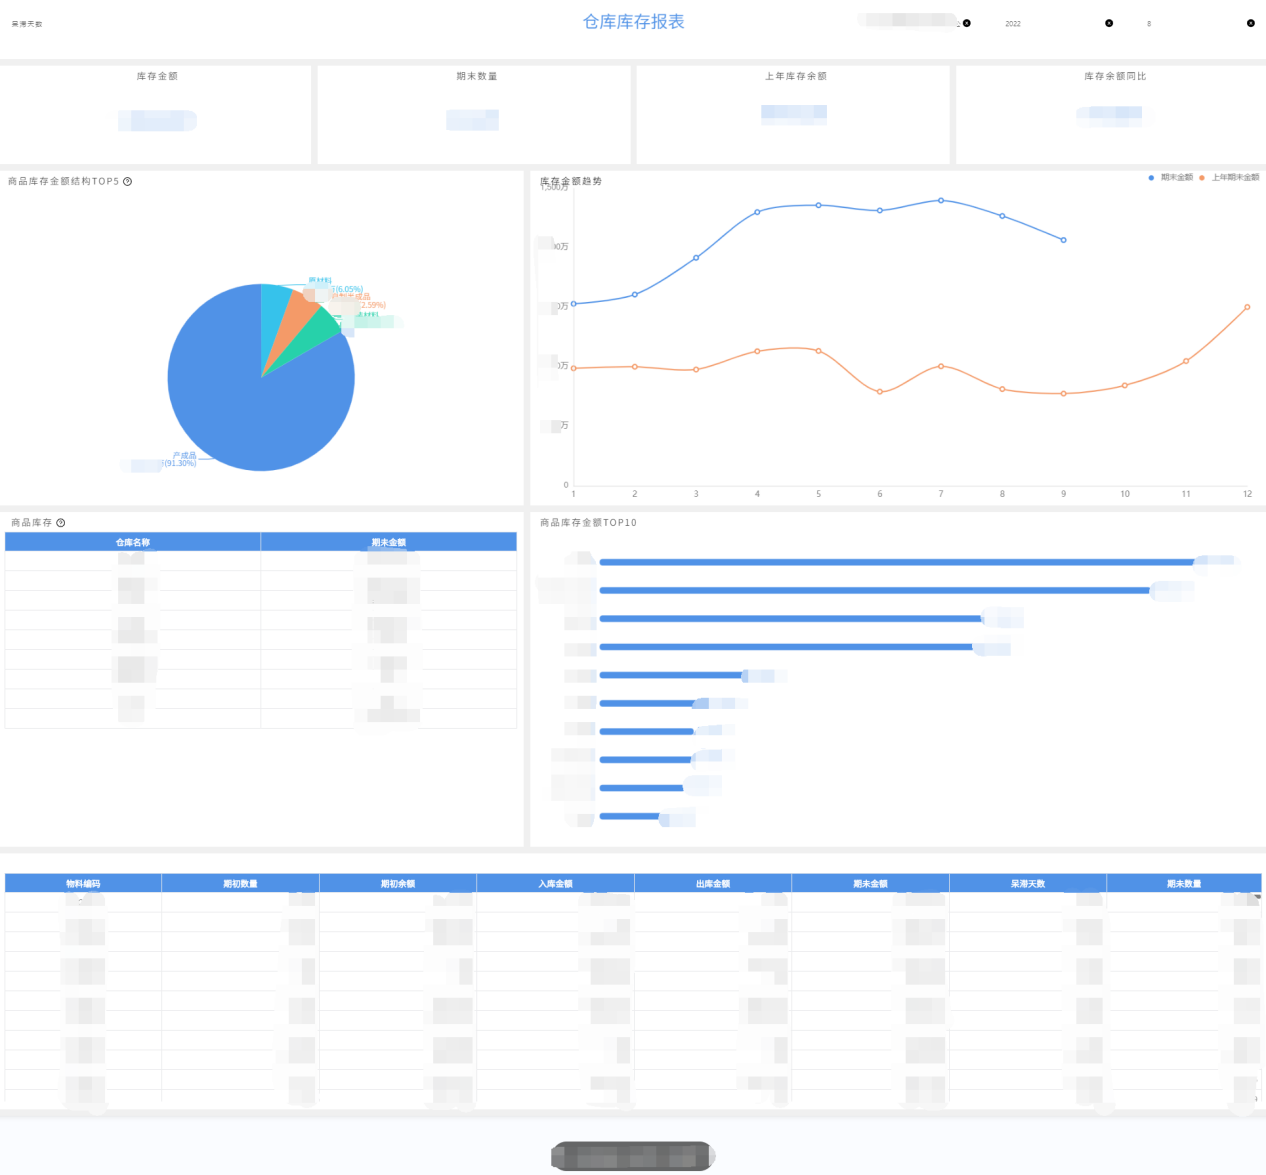
Task: Sort by 仓库名称 column header
Action: coord(133,542)
